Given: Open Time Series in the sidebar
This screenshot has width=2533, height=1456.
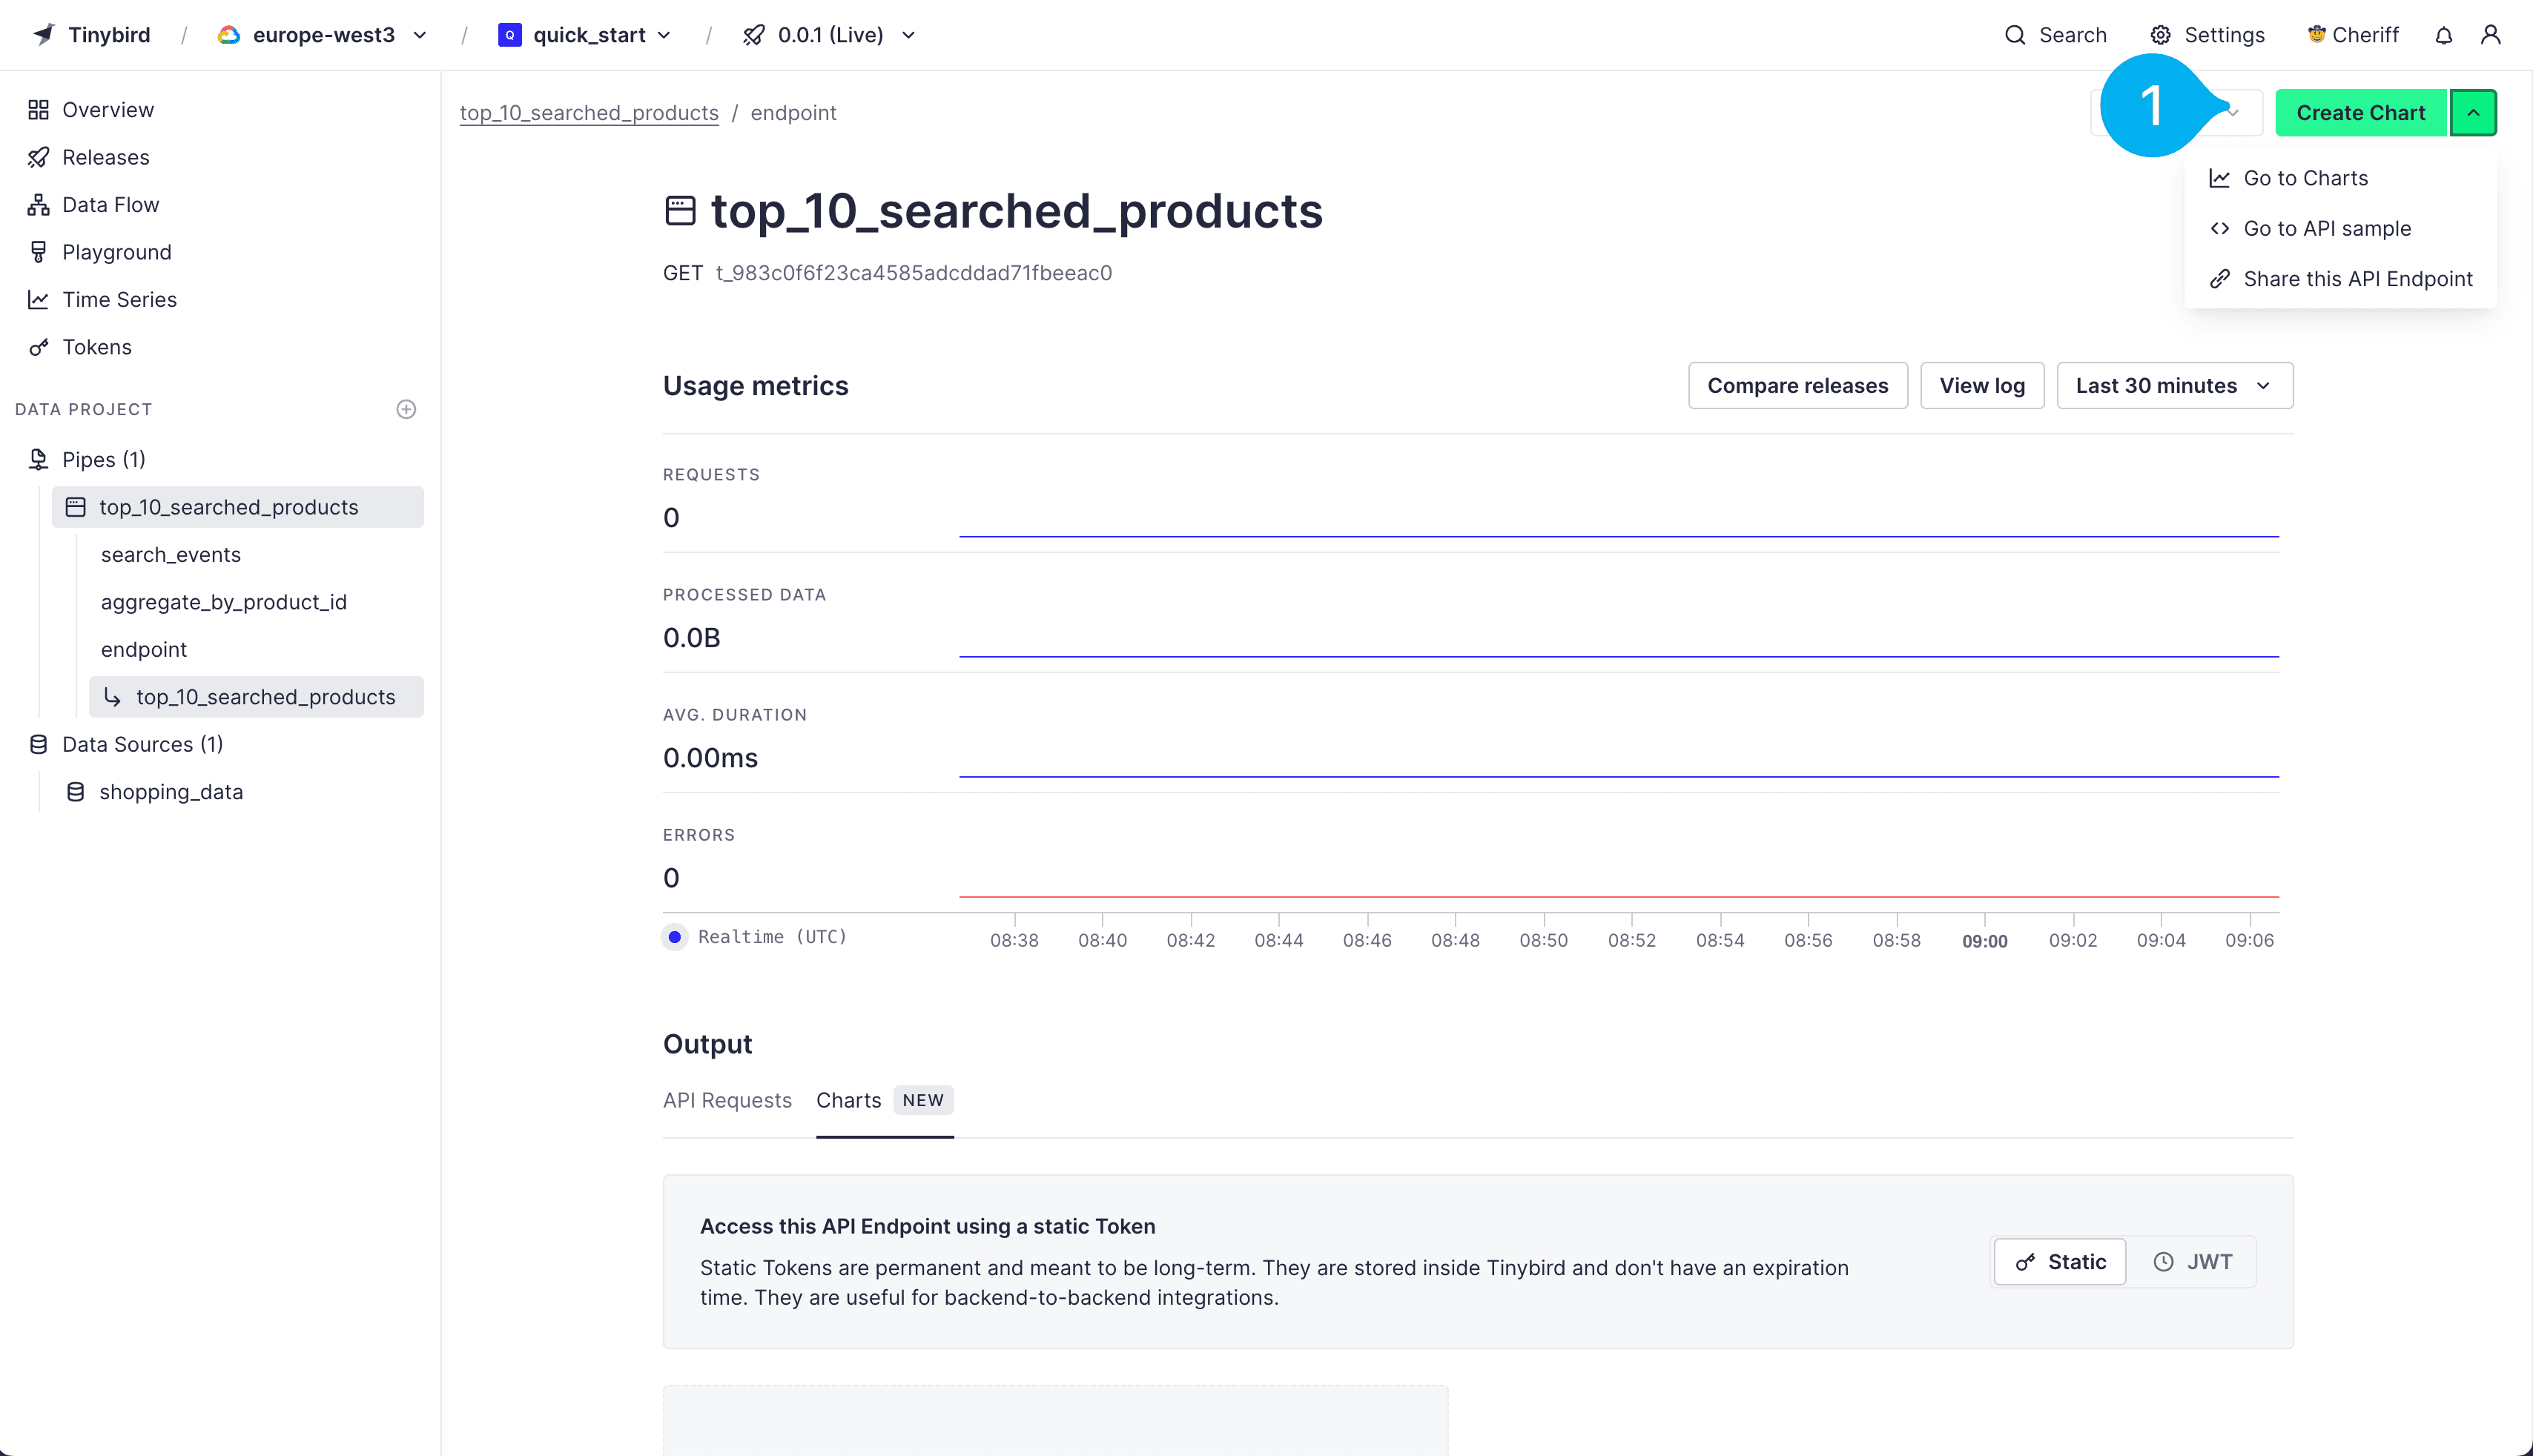Looking at the screenshot, I should (119, 300).
